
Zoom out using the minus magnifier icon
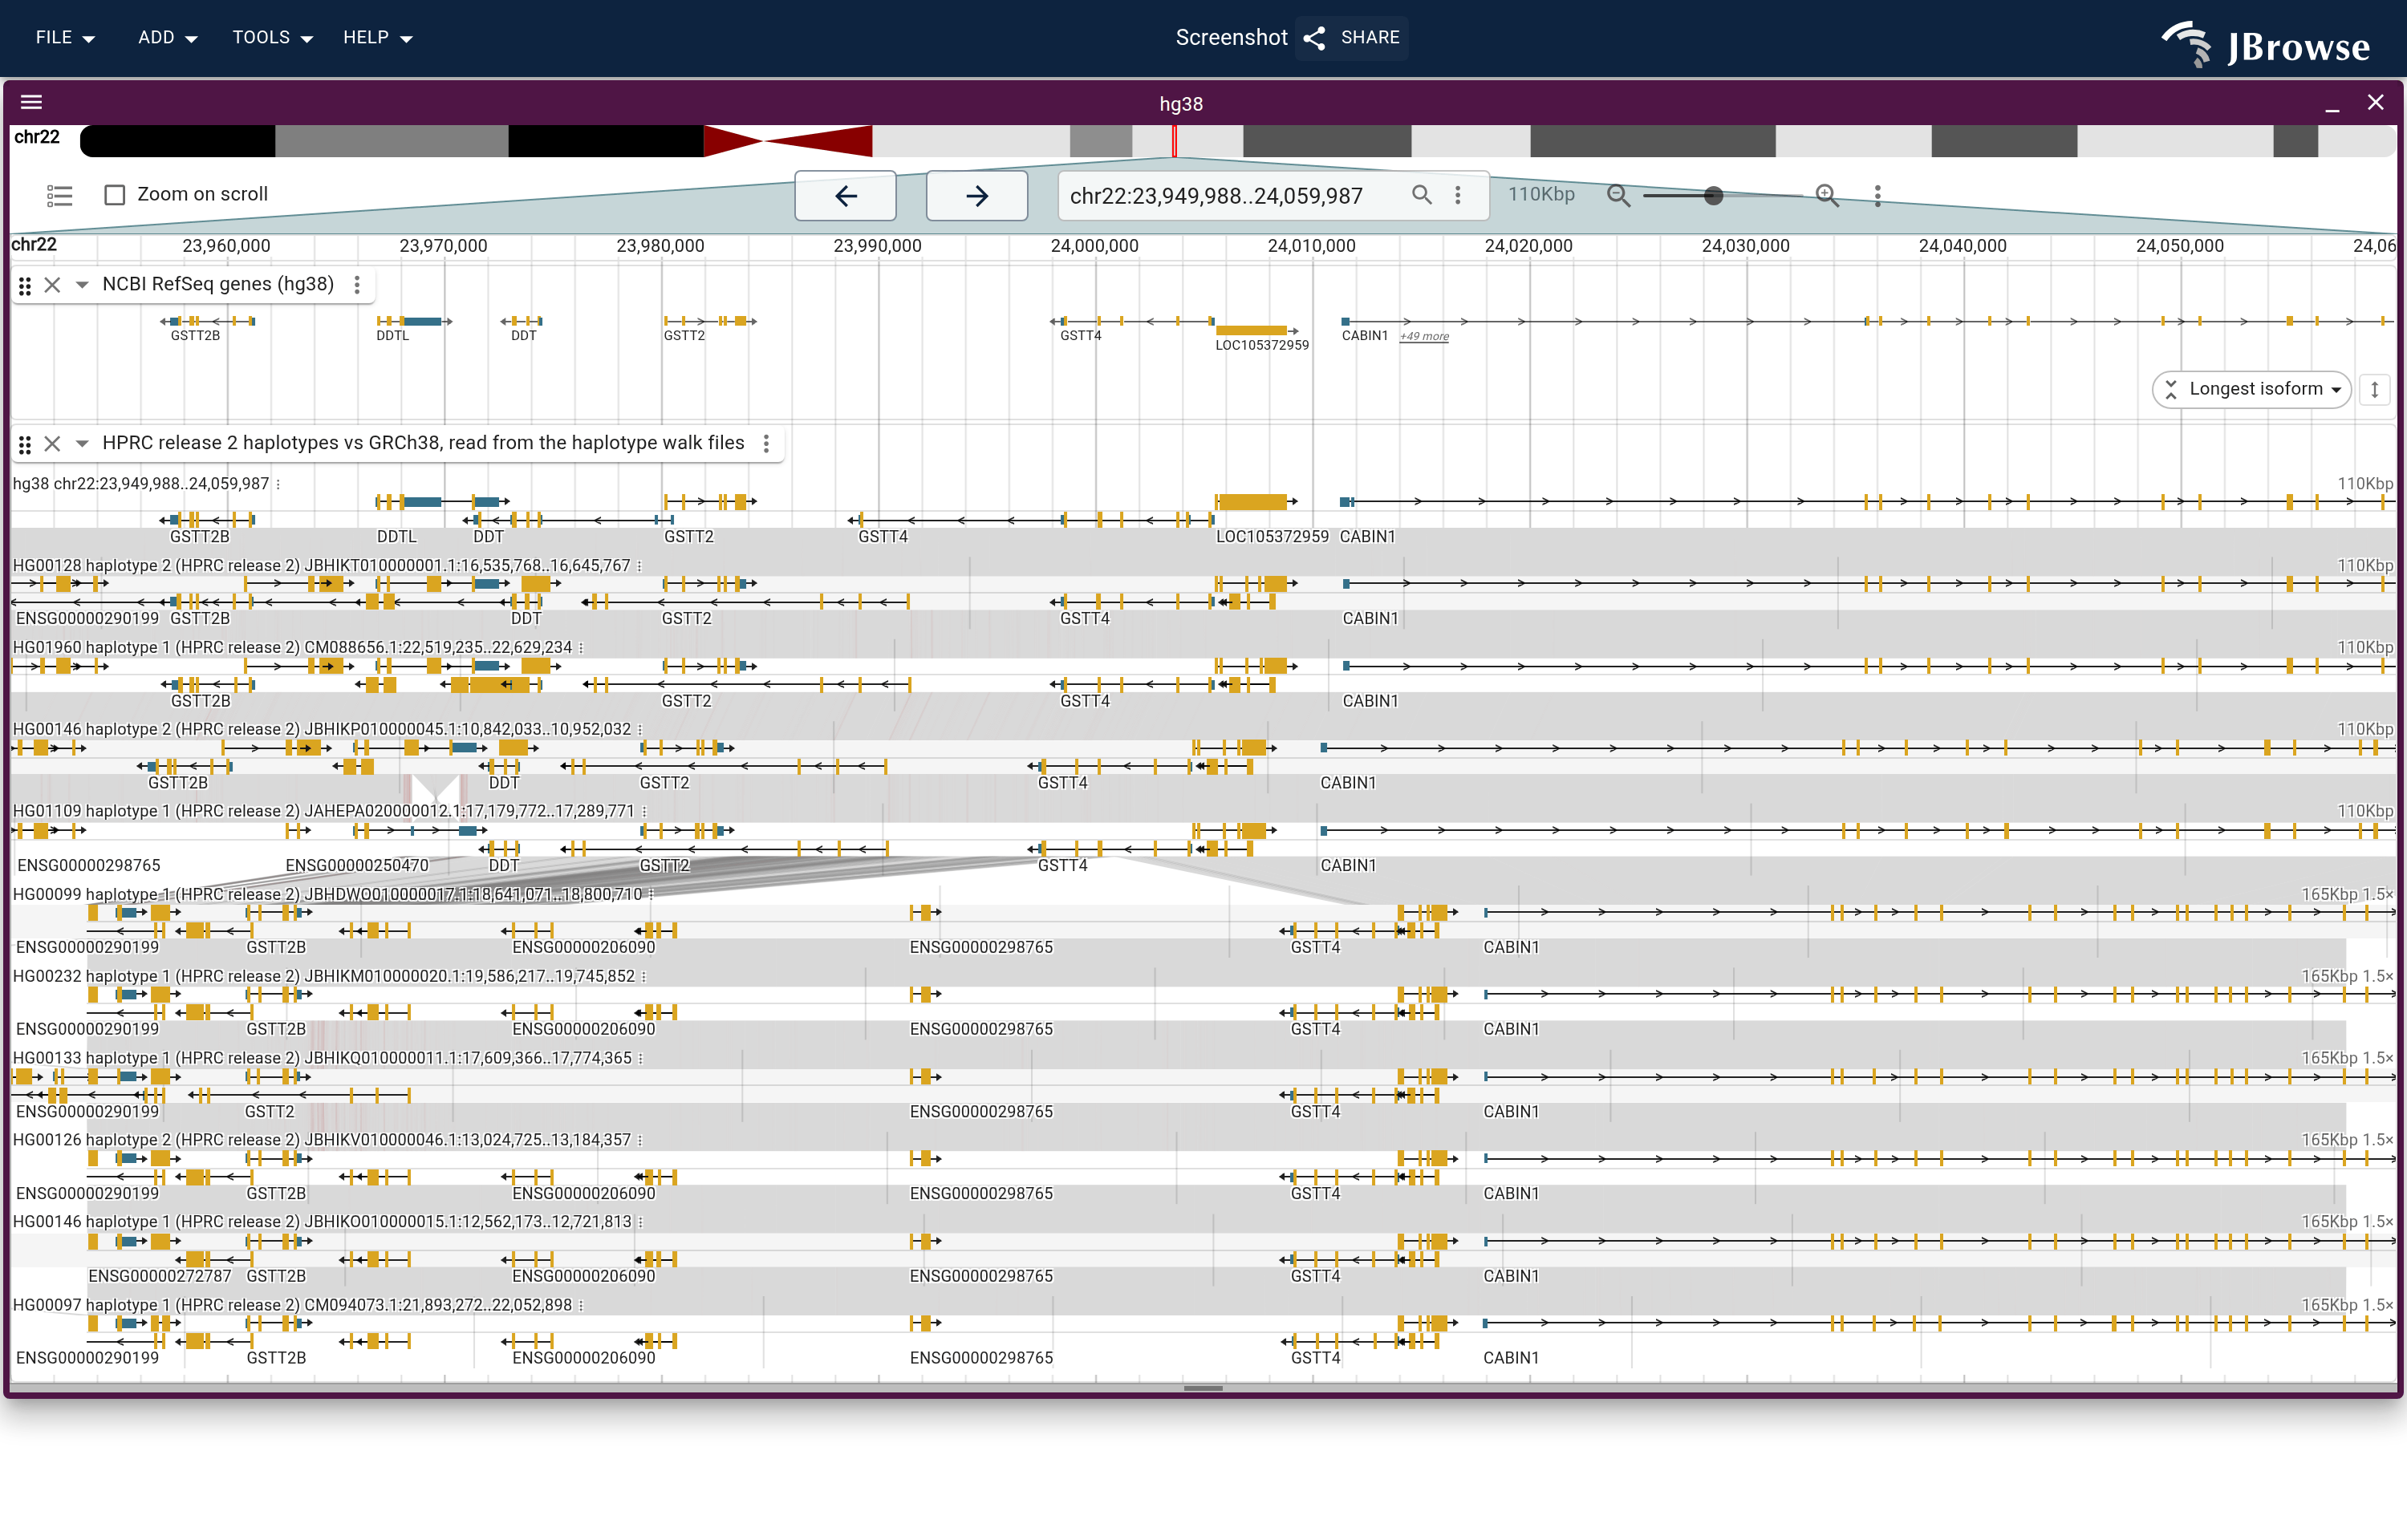1619,195
